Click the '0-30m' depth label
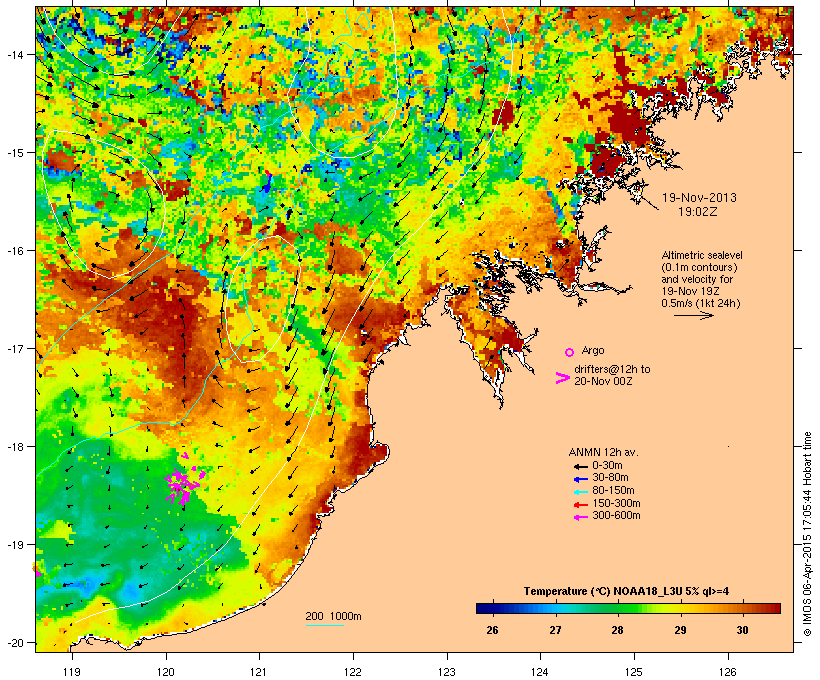Image resolution: width=820 pixels, height=680 pixels. (x=607, y=466)
